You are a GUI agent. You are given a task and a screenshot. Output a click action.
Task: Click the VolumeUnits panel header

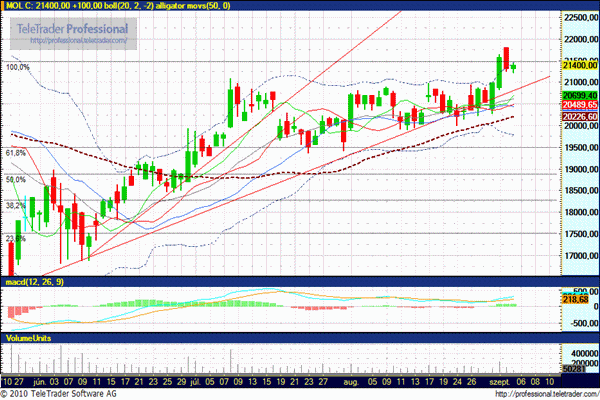pos(30,338)
